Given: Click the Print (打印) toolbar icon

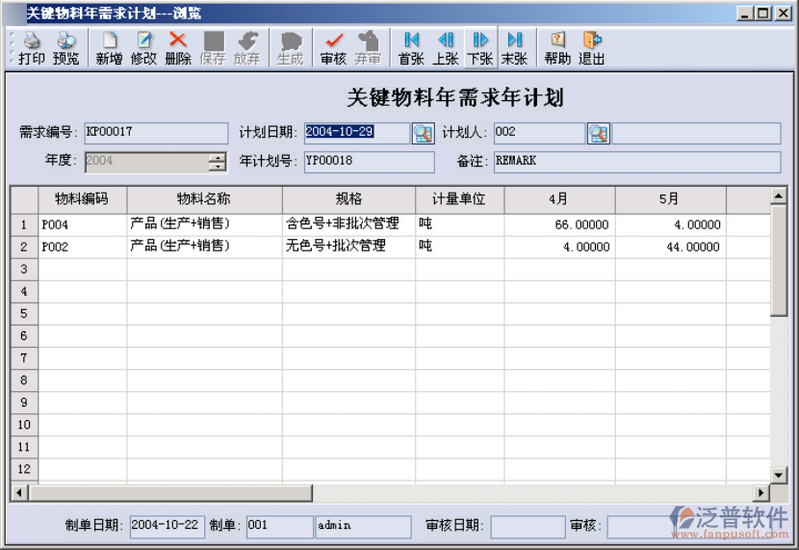Looking at the screenshot, I should pyautogui.click(x=31, y=48).
